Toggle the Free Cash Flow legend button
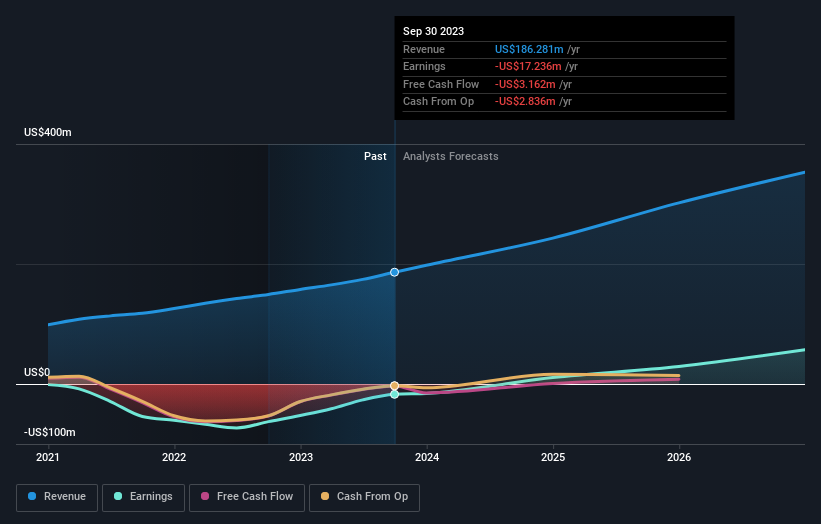 (x=247, y=497)
